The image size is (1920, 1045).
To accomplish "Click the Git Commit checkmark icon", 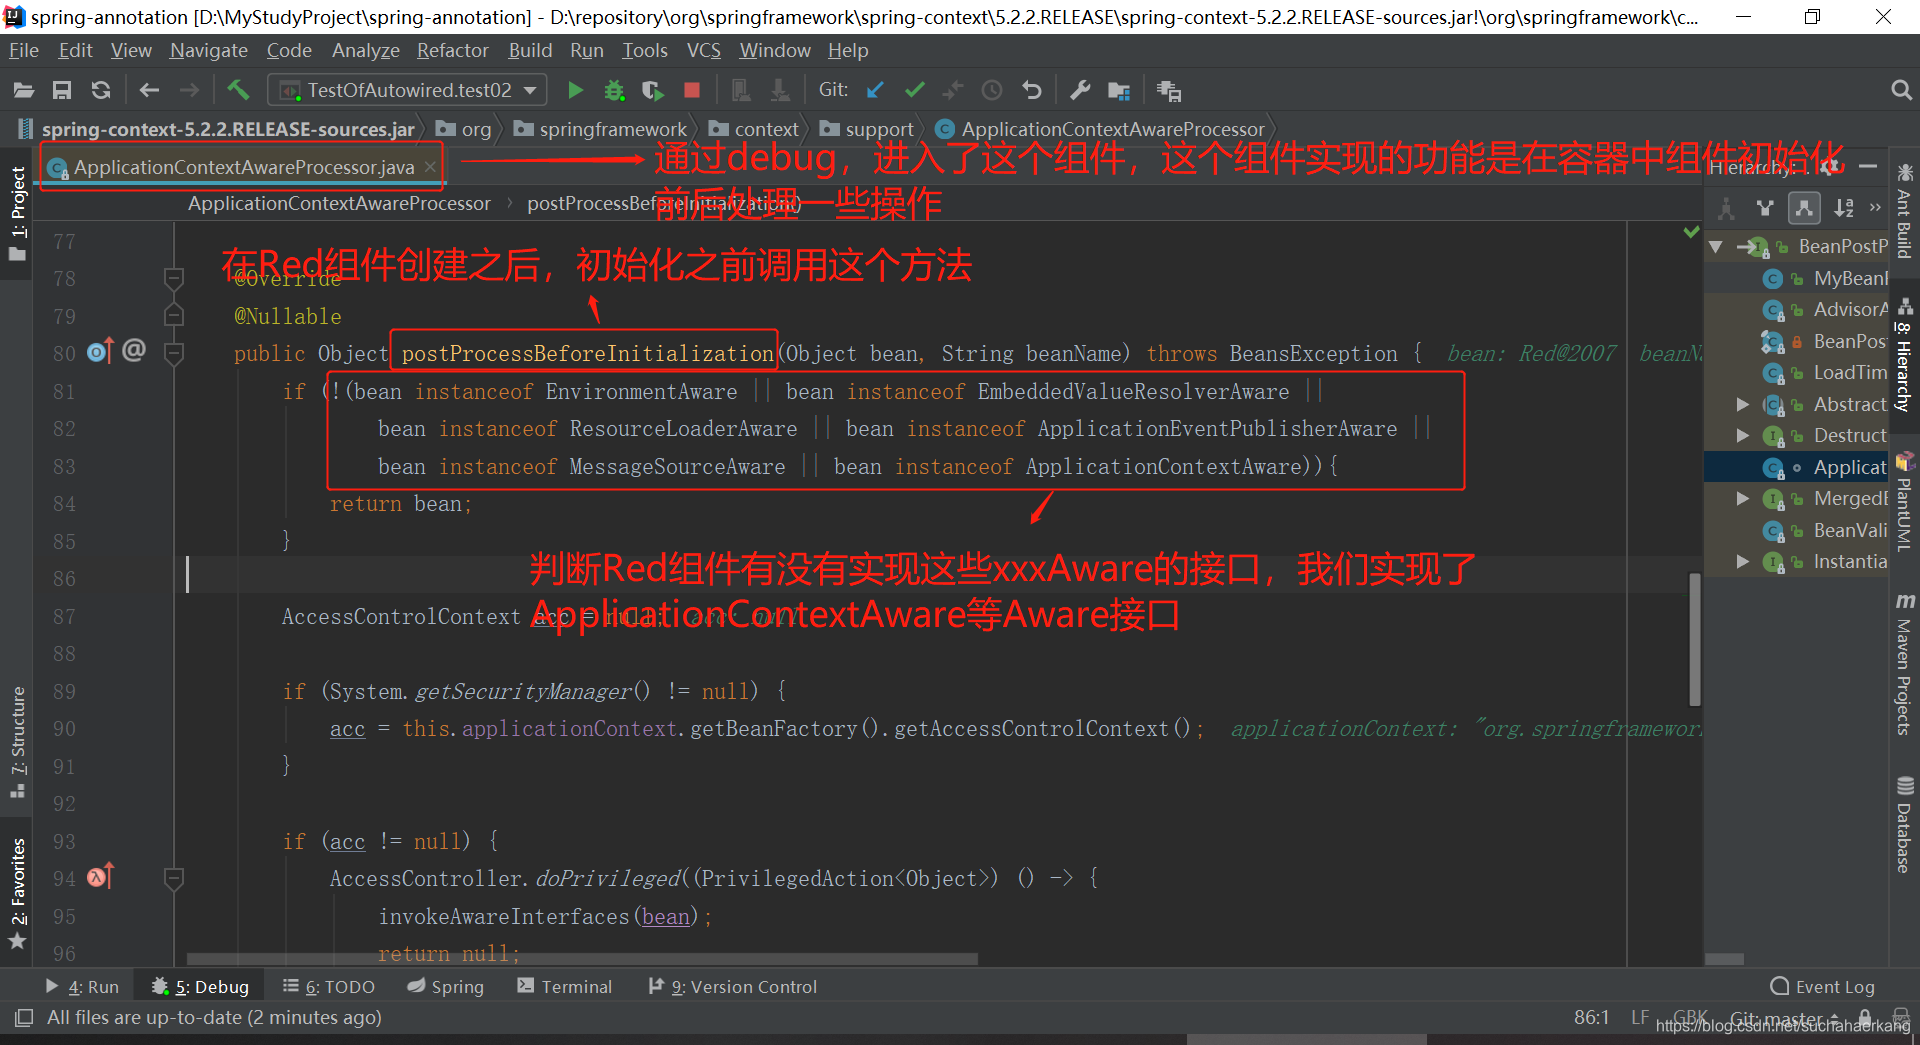I will tap(914, 90).
